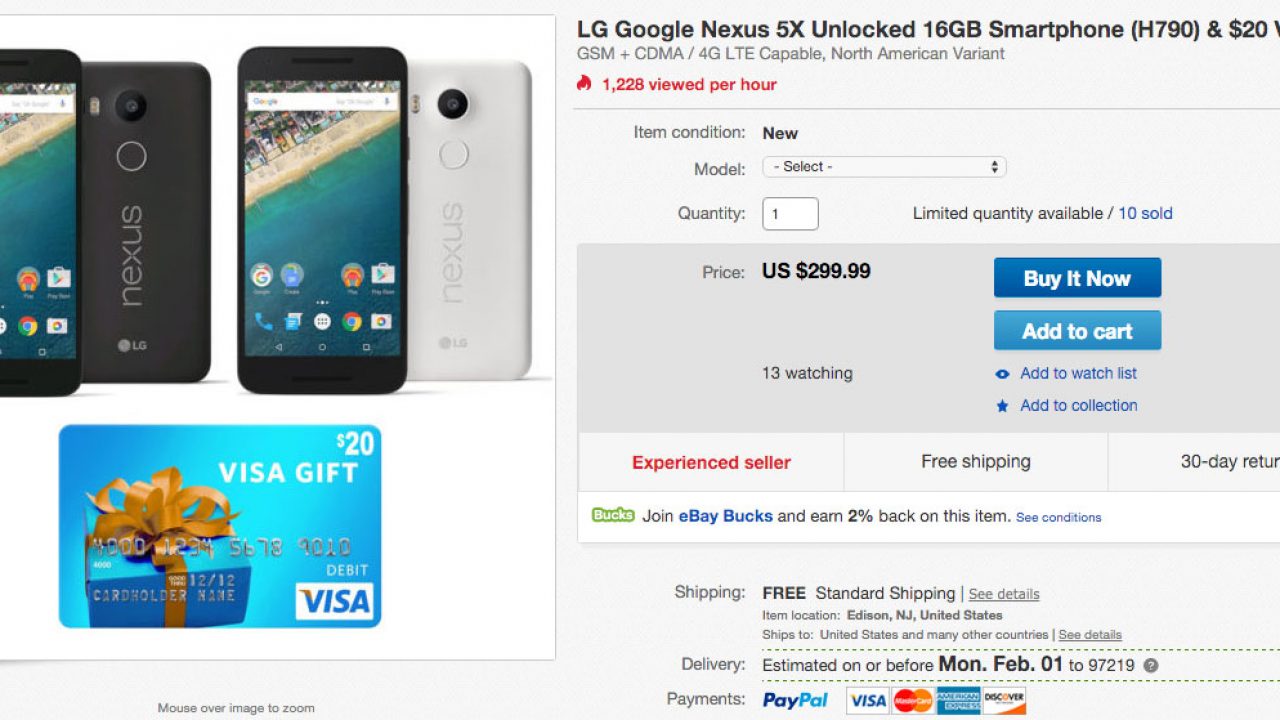The image size is (1280, 720).
Task: Click the Discover payment icon
Action: click(x=1004, y=700)
